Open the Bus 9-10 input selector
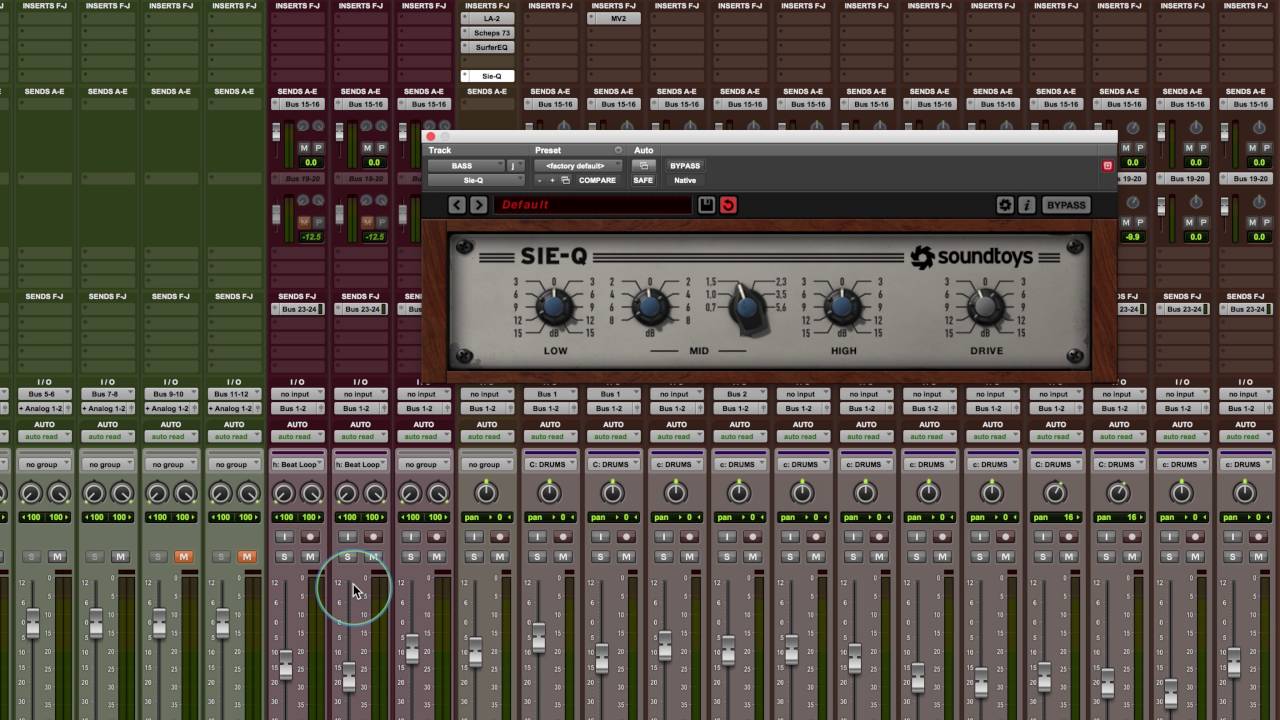The width and height of the screenshot is (1280, 720). tap(170, 394)
